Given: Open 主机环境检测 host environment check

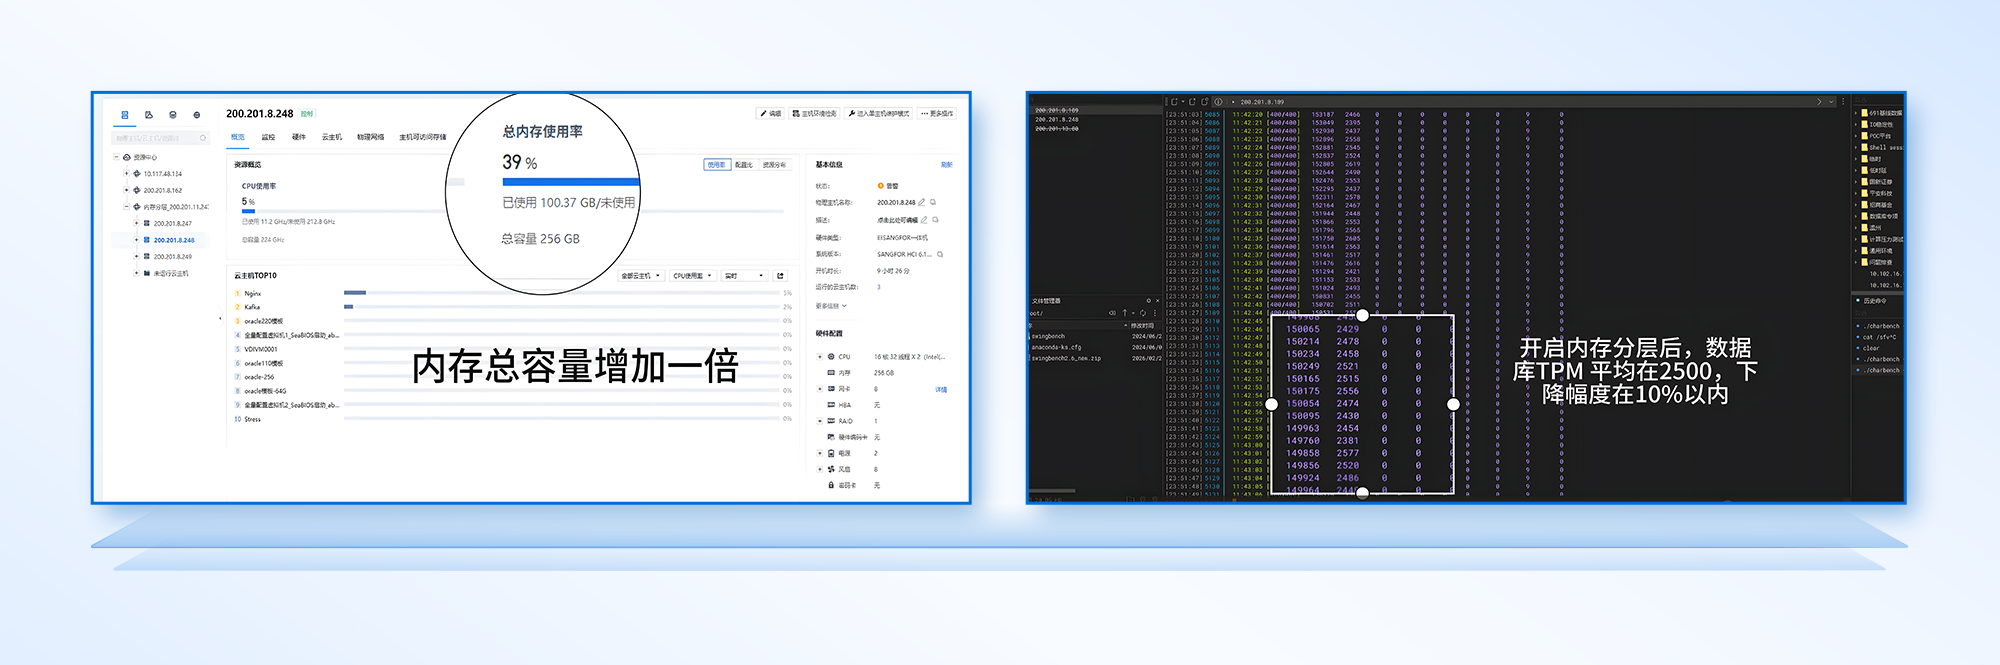Looking at the screenshot, I should pyautogui.click(x=815, y=114).
